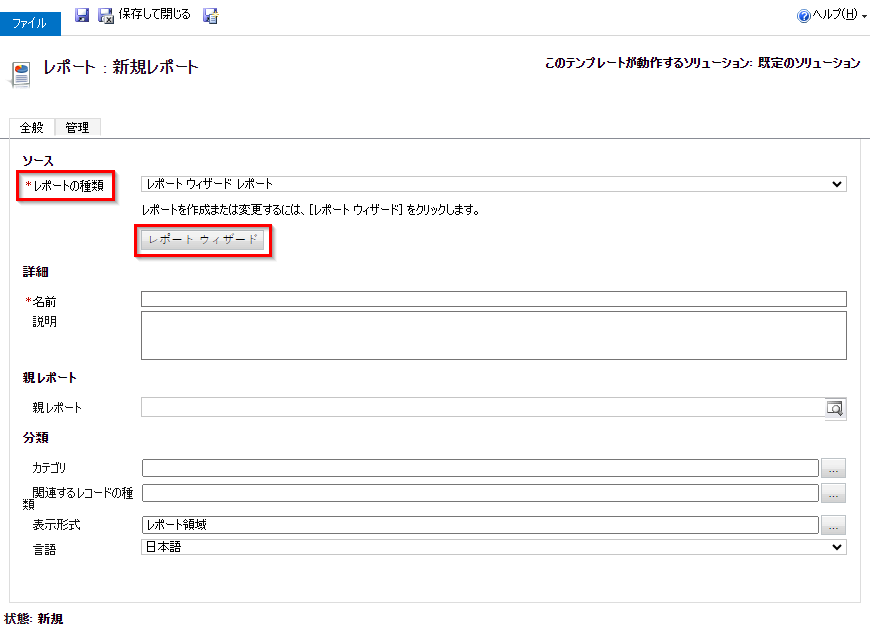The image size is (870, 636).
Task: Click the 保存して閉じる icon
Action: click(105, 16)
